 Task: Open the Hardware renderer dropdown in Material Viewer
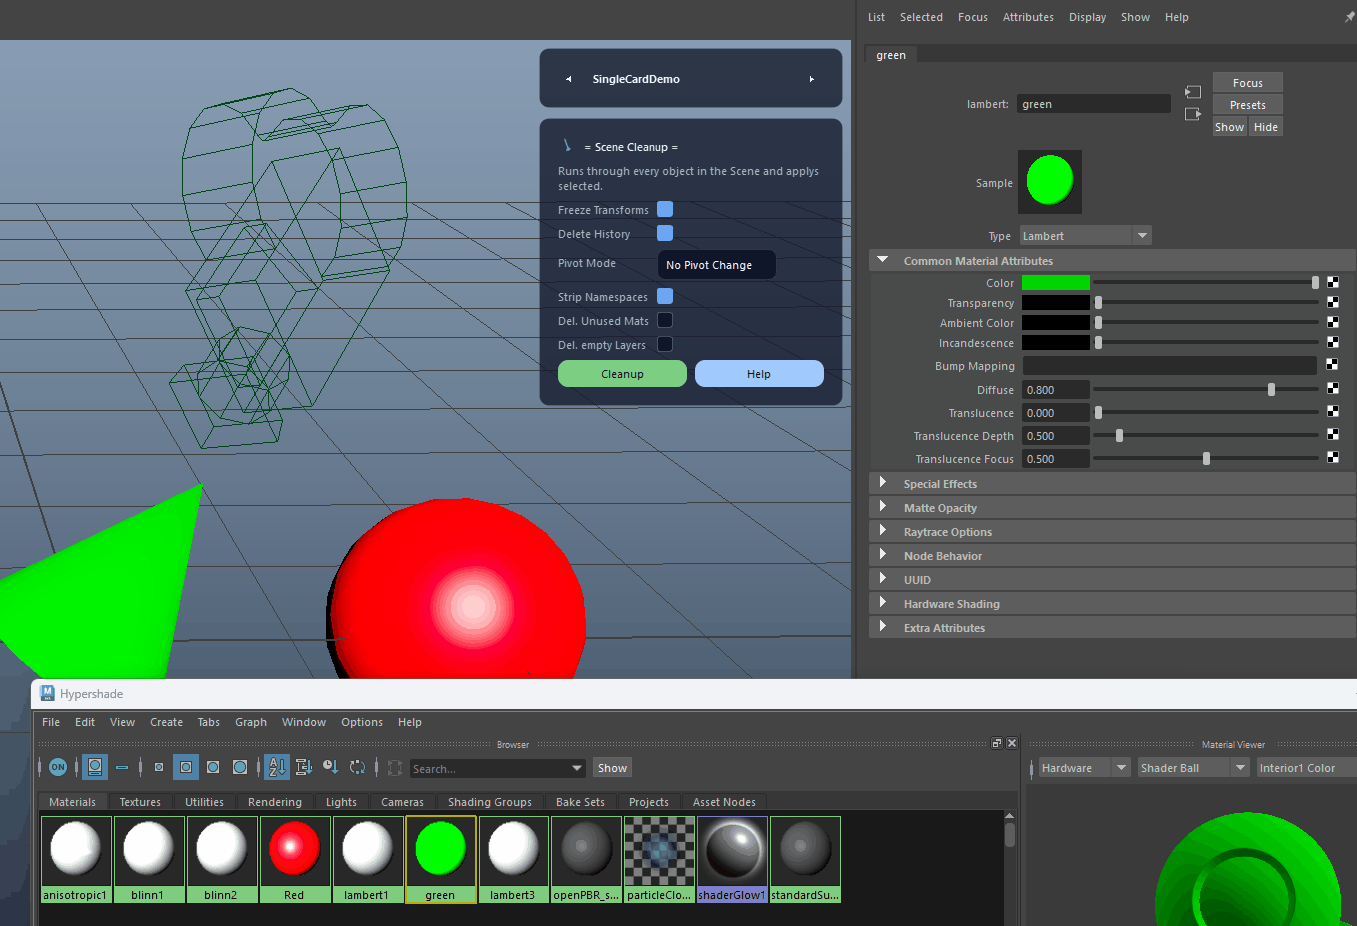pos(1084,768)
